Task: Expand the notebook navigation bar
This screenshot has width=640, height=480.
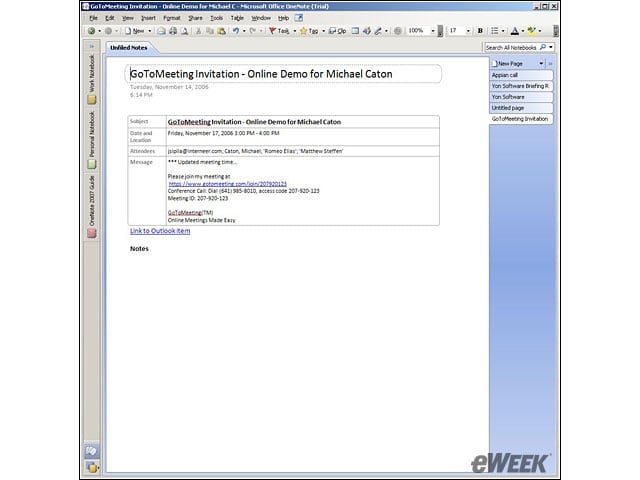Action: click(92, 47)
